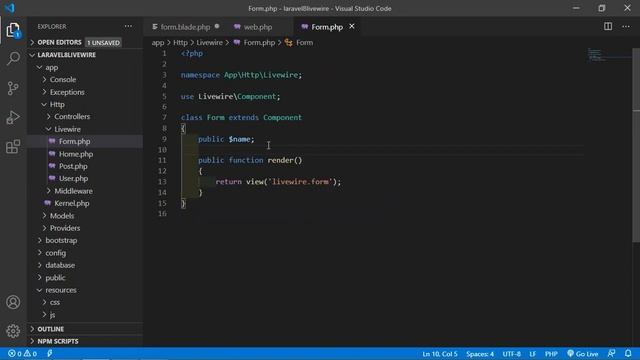Expand the Middleware folder
640x360 pixels.
[x=73, y=191]
